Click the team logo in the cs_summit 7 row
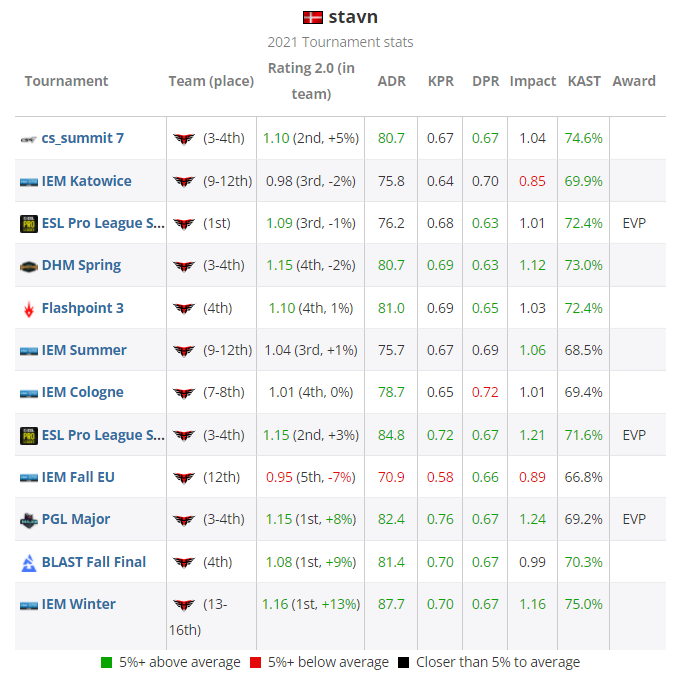677x680 pixels. pos(184,139)
